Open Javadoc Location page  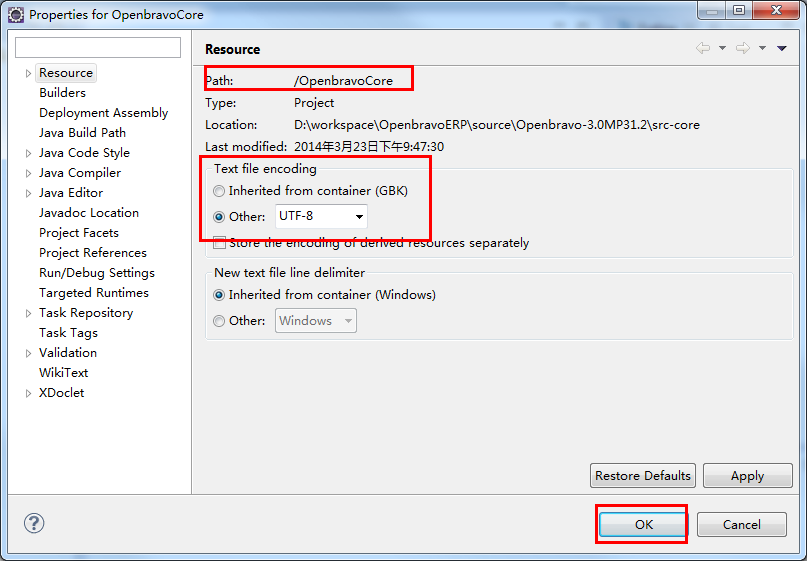(x=89, y=213)
